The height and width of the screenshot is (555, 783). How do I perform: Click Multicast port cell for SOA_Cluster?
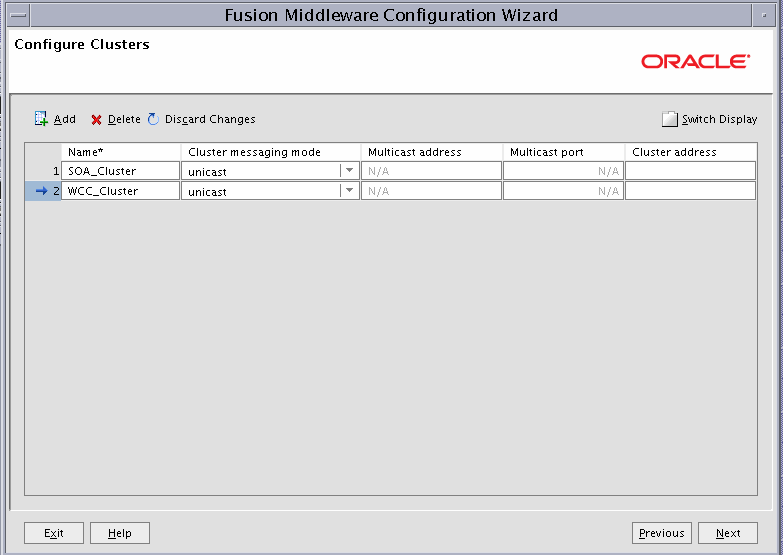pyautogui.click(x=563, y=171)
